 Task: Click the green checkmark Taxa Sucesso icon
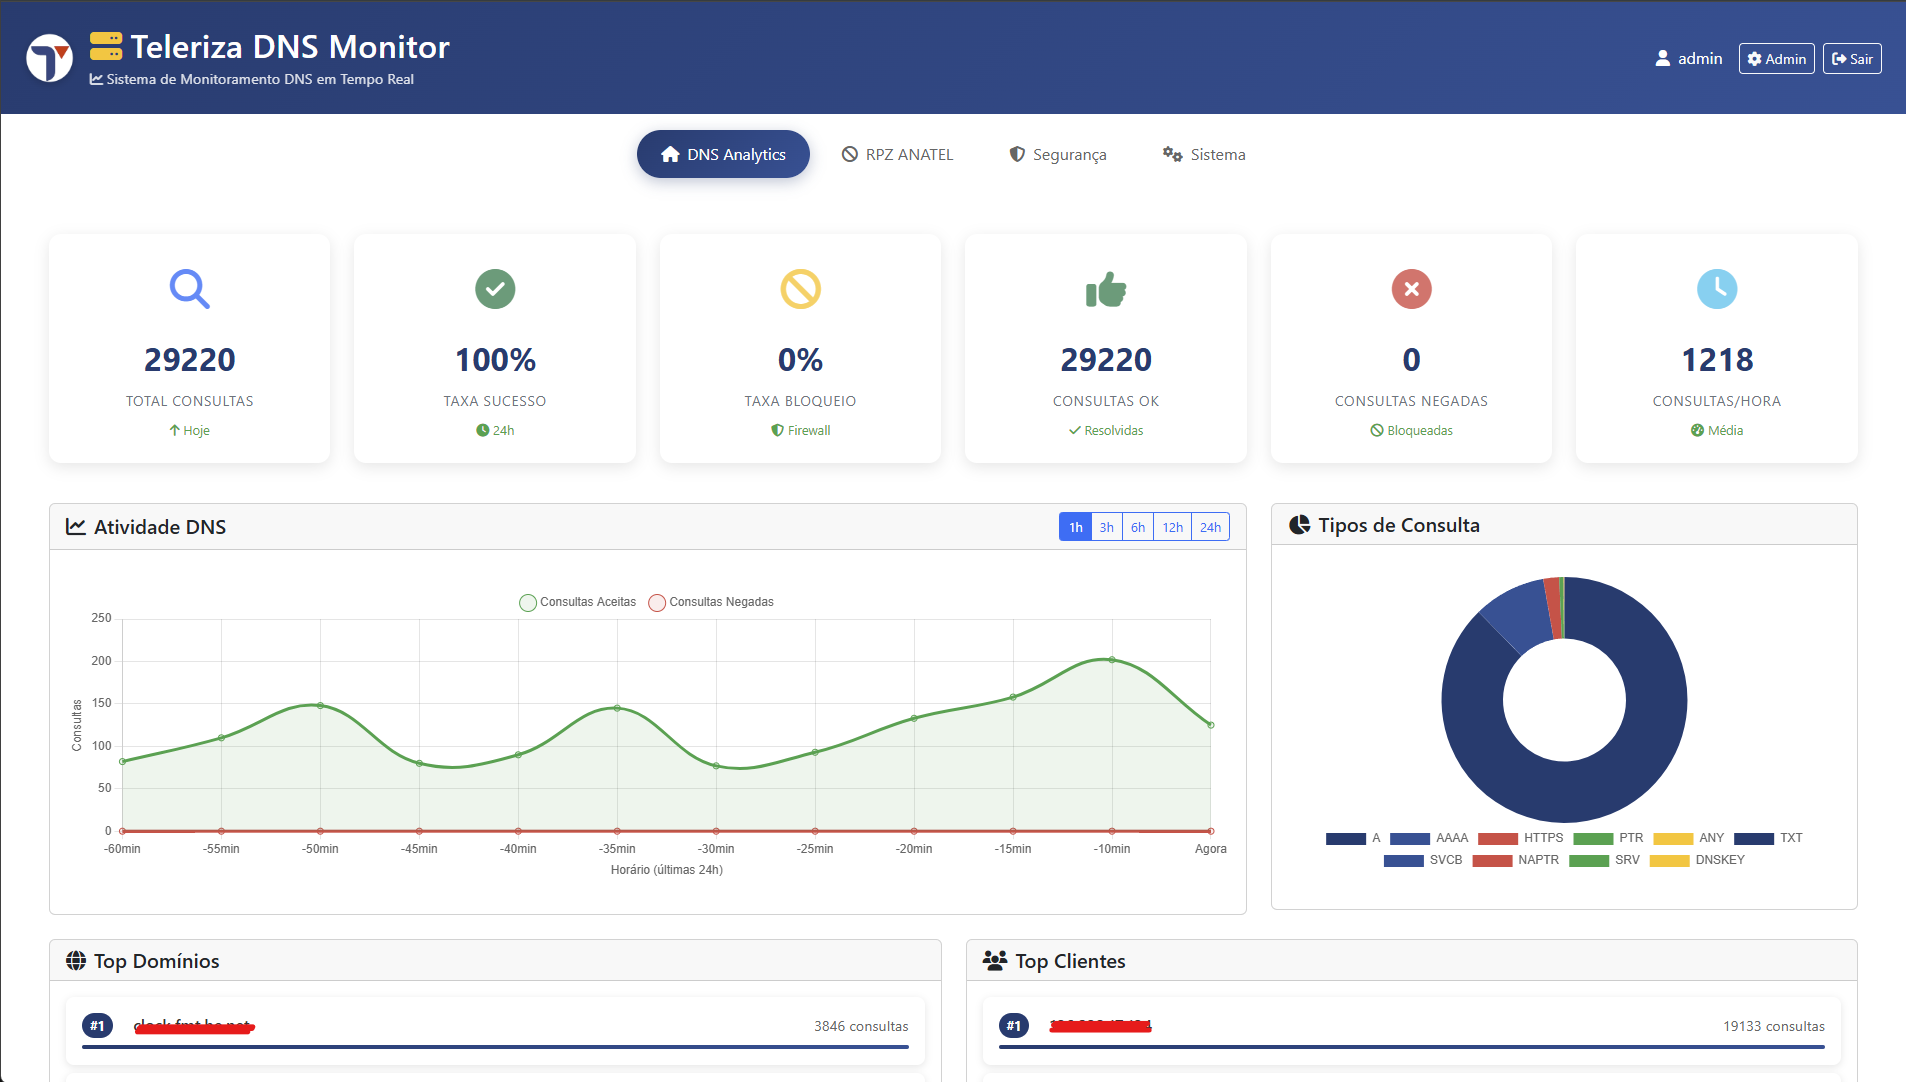[x=495, y=289]
